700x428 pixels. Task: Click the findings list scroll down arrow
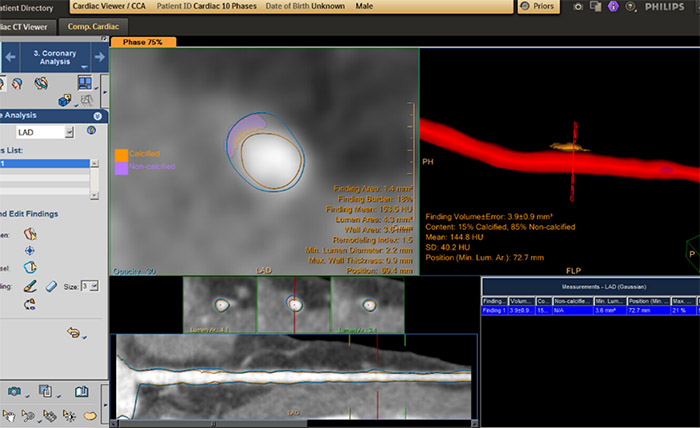(x=94, y=195)
